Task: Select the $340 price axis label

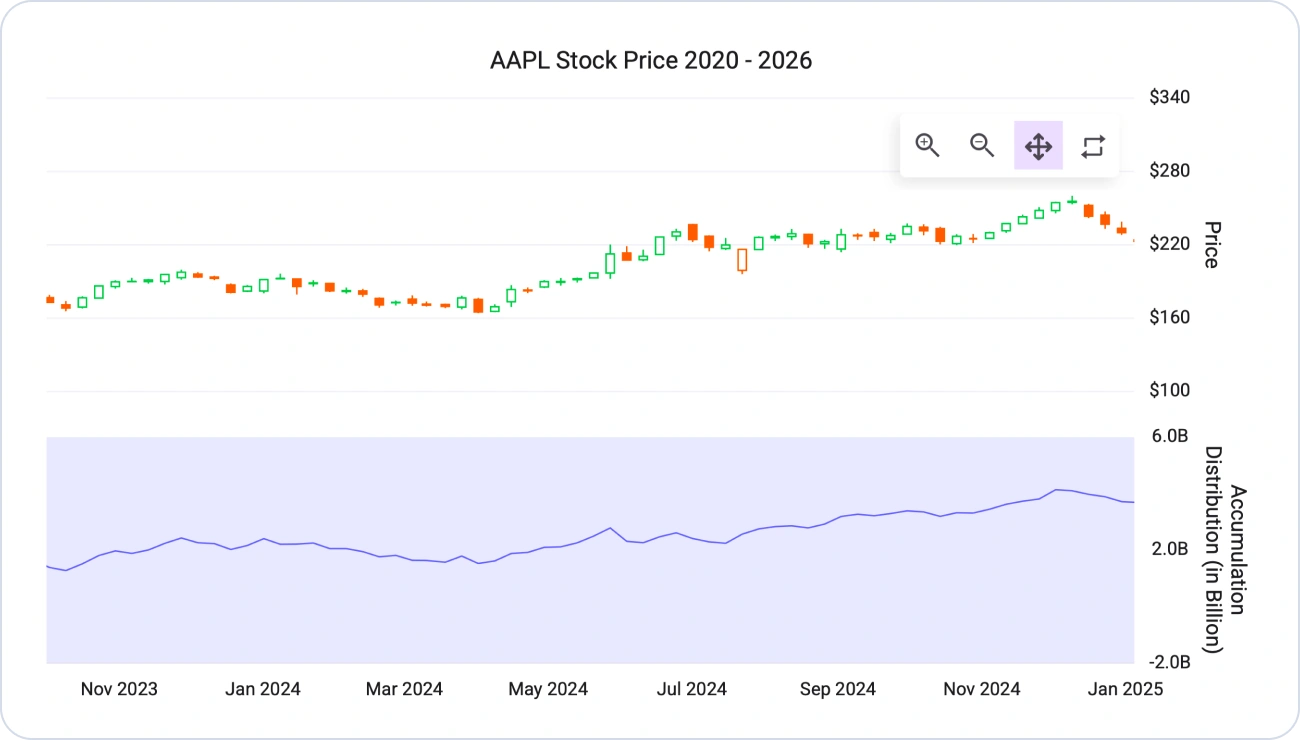Action: [1169, 98]
